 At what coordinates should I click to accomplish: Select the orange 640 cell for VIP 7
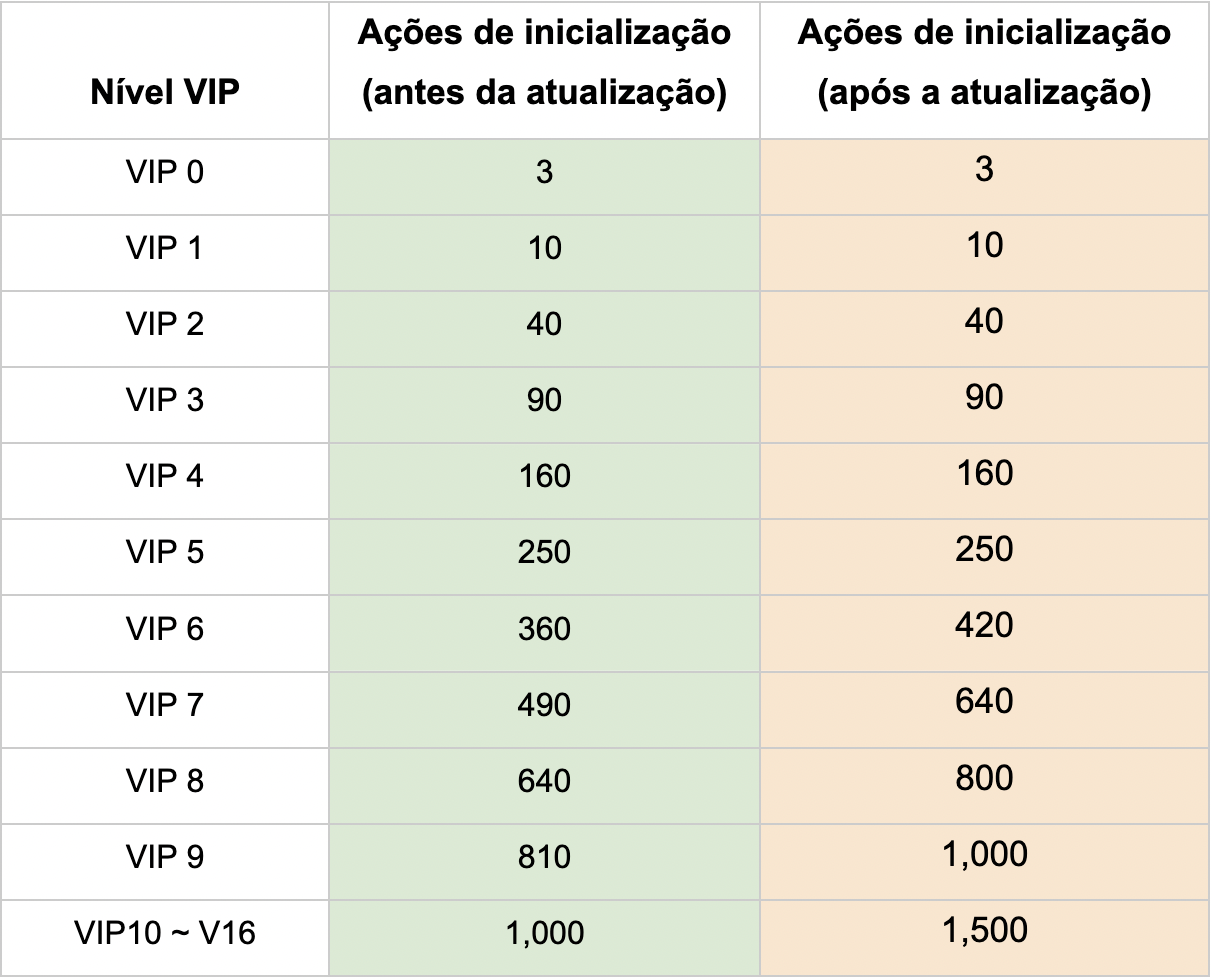984,702
